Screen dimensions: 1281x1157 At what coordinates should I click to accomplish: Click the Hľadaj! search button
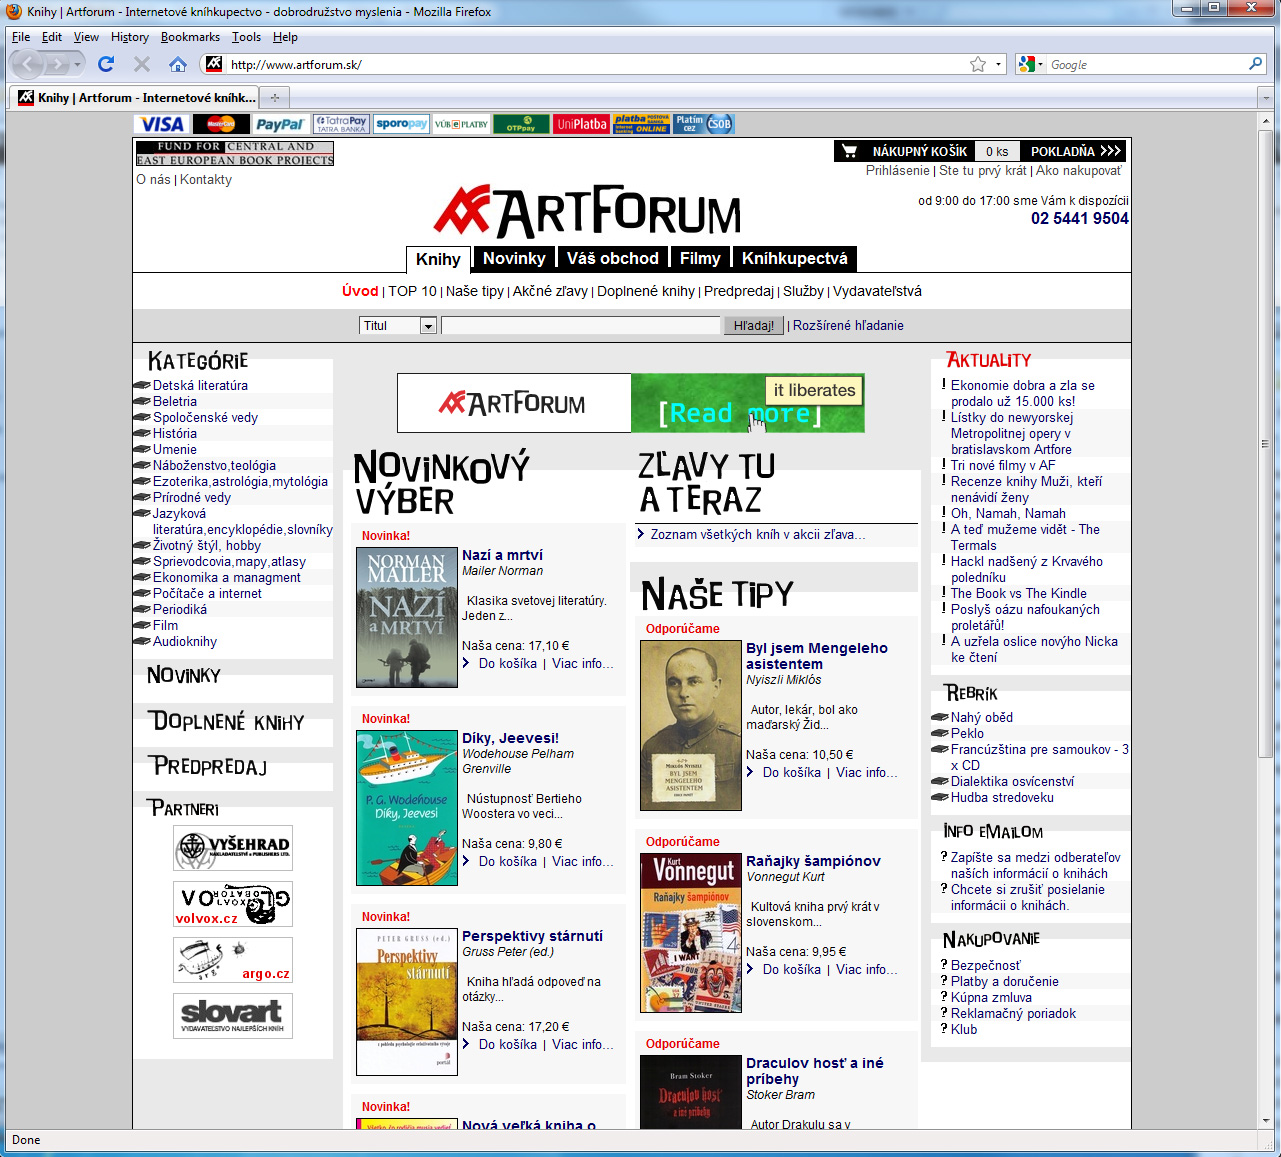(754, 325)
